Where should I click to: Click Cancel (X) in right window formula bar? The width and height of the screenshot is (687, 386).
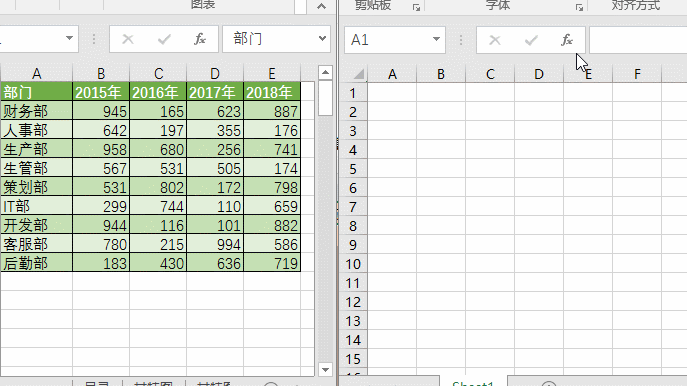[495, 40]
